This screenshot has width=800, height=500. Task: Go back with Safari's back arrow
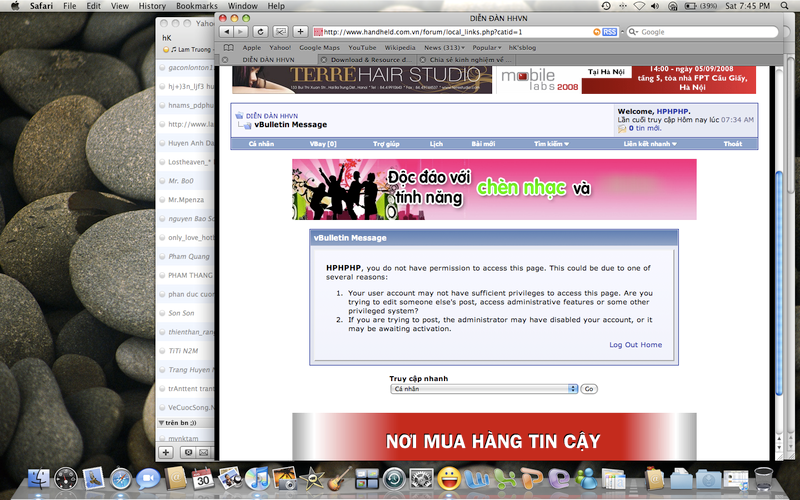(x=227, y=32)
